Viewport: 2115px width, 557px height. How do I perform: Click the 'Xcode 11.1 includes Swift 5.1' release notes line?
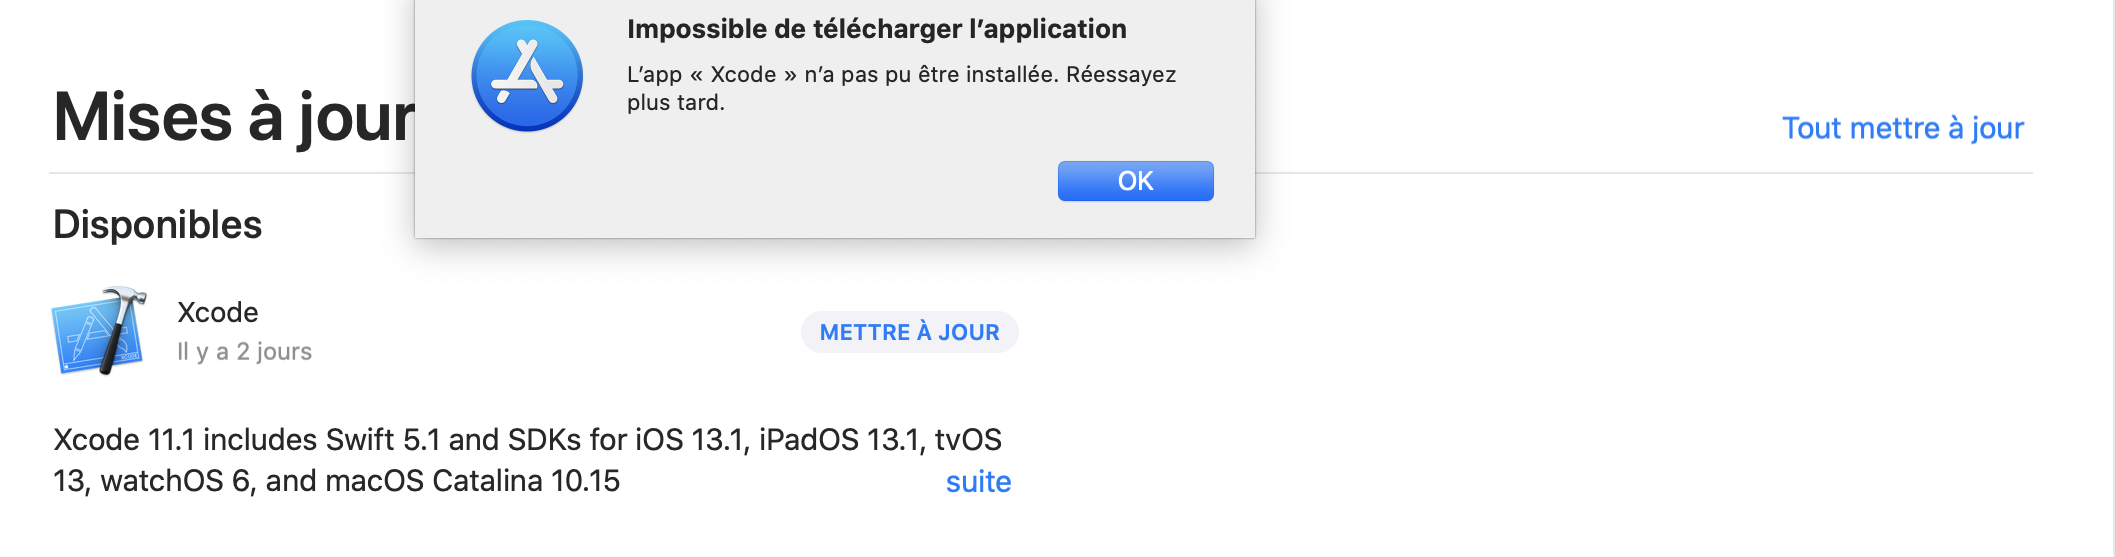point(527,440)
